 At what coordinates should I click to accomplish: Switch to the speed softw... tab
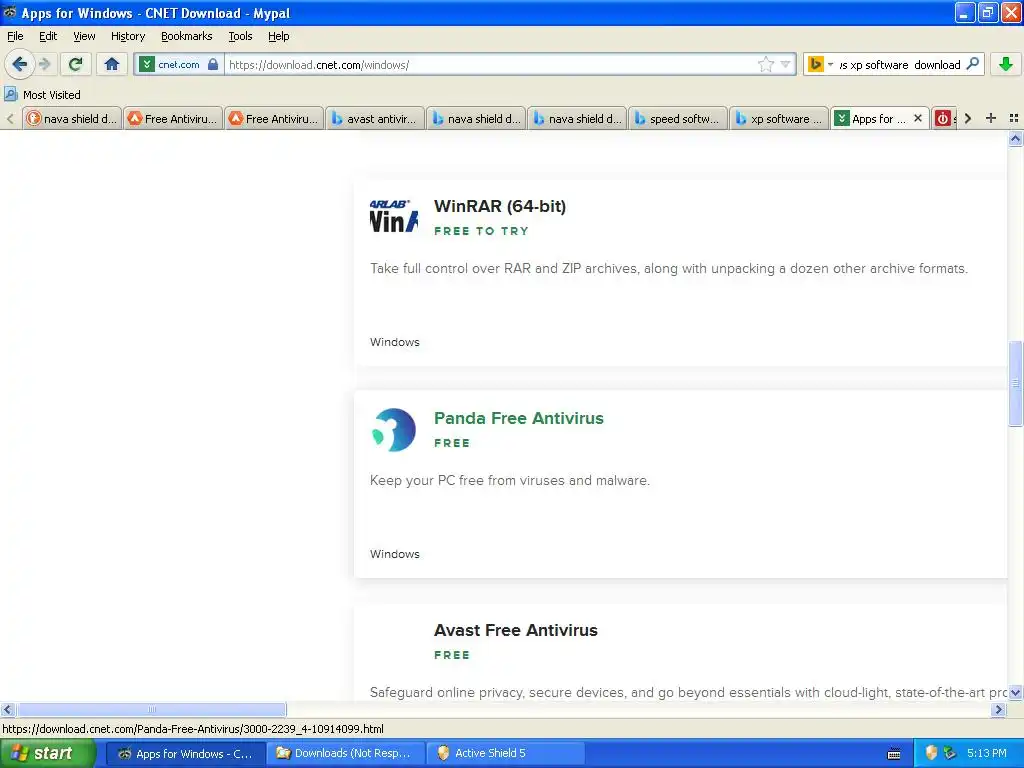coord(677,119)
